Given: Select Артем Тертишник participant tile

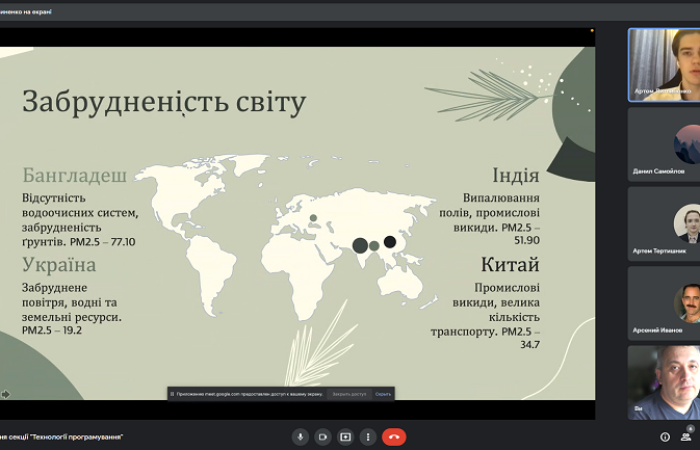Looking at the screenshot, I should pyautogui.click(x=663, y=222).
